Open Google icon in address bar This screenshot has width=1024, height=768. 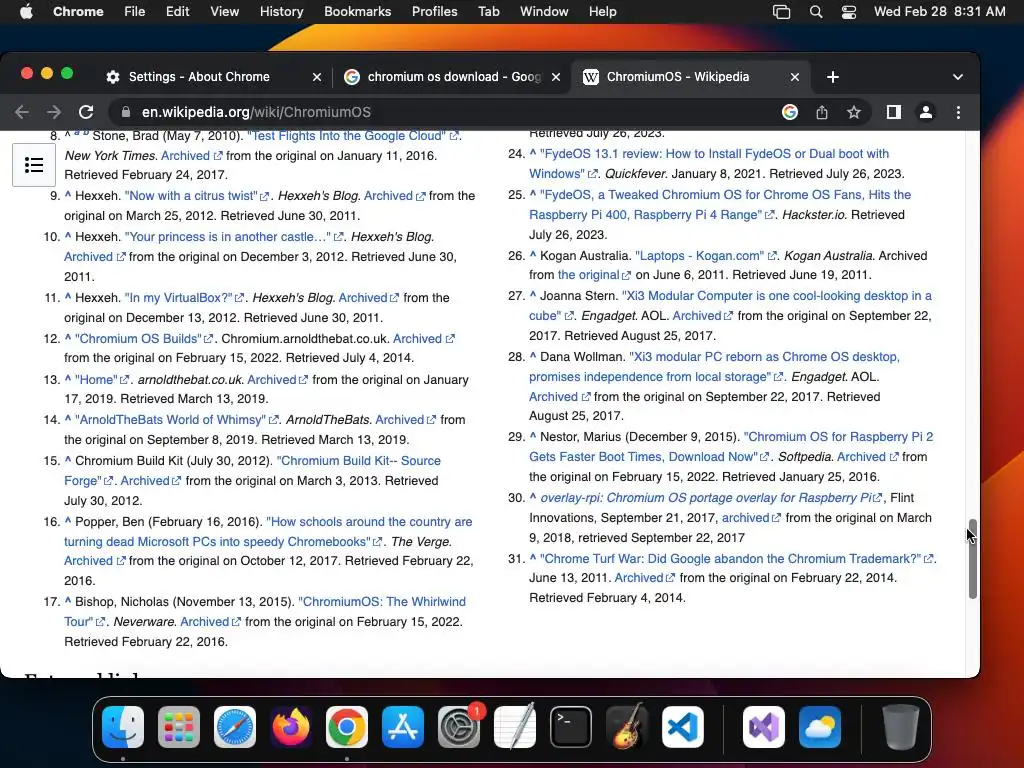[x=790, y=112]
